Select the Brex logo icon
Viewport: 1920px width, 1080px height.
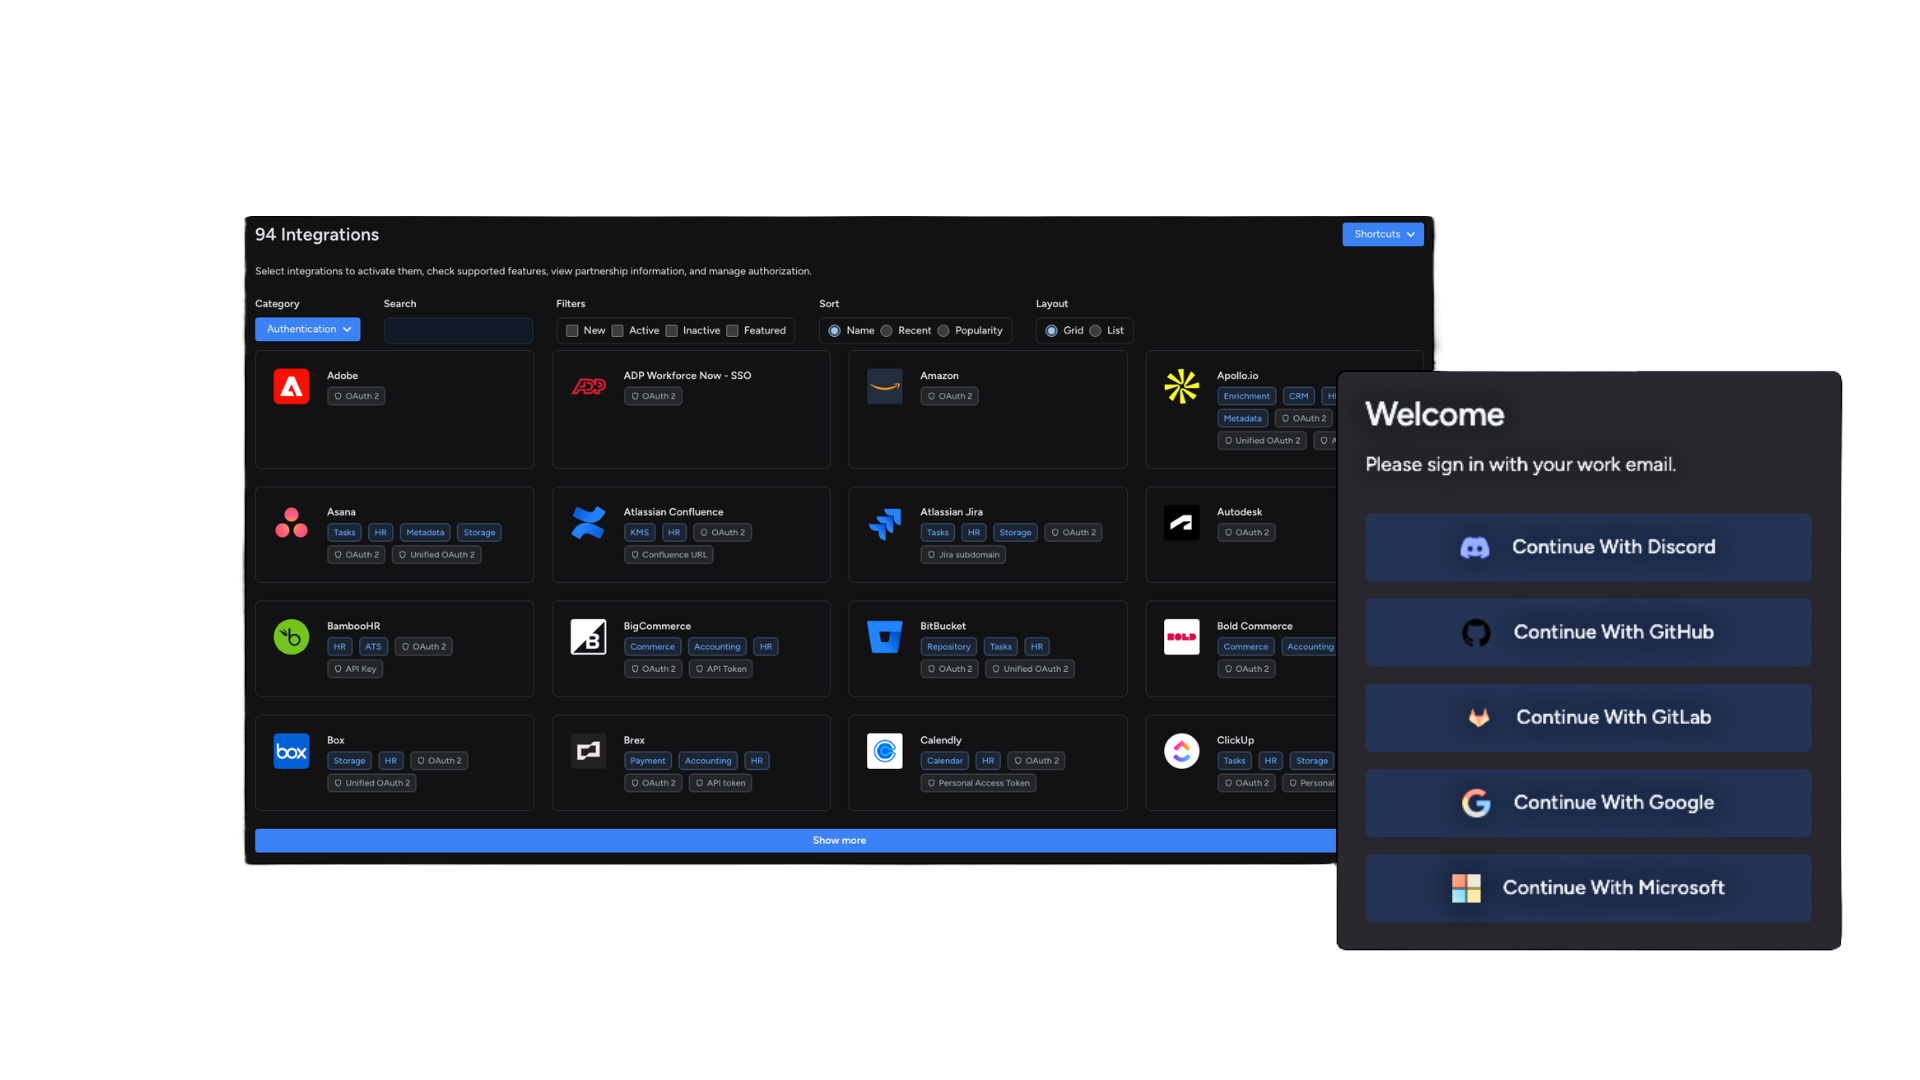point(588,751)
